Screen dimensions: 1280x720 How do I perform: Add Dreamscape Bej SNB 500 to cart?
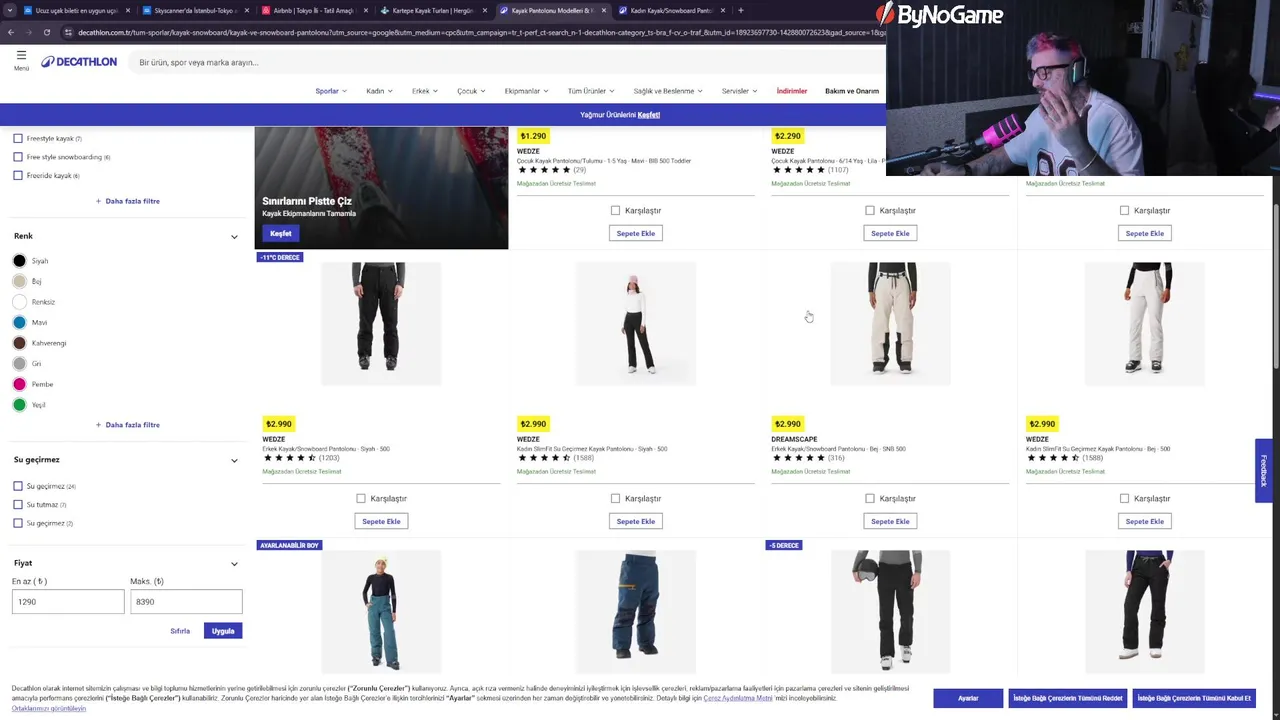890,521
